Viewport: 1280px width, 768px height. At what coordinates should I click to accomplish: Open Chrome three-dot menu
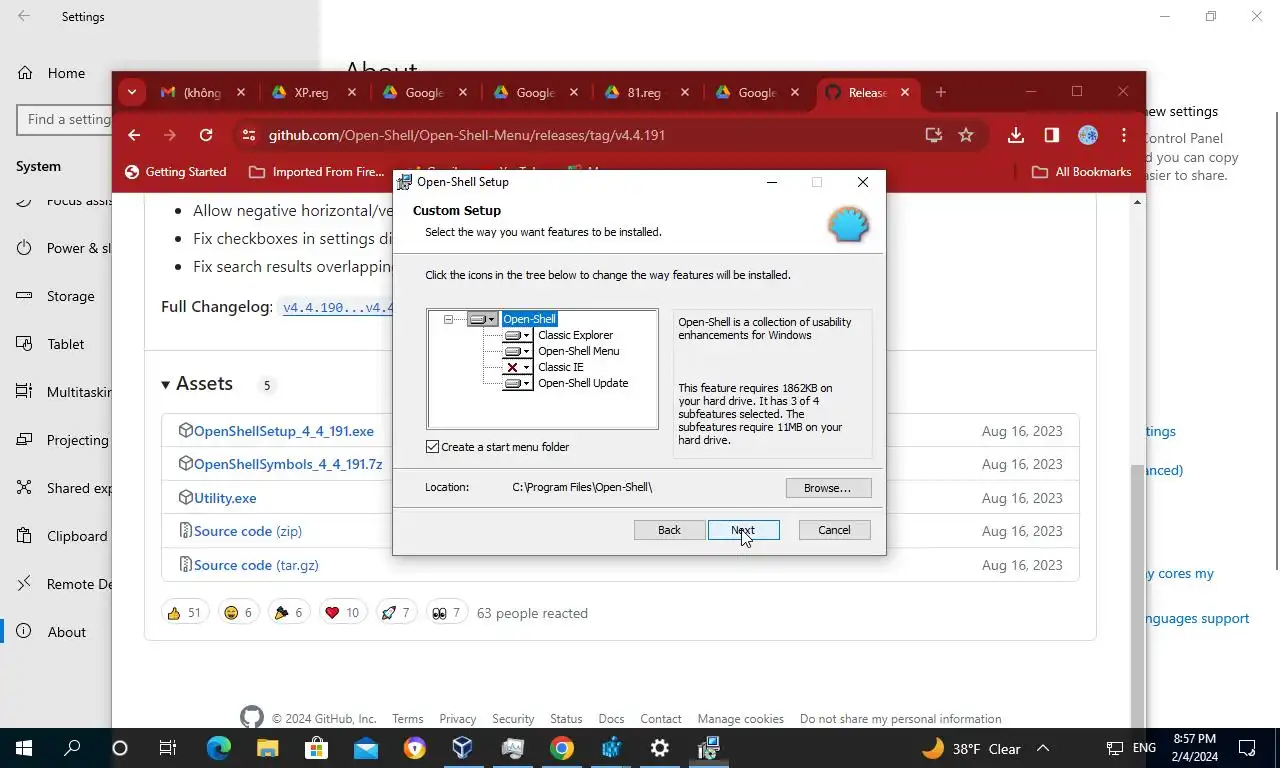pos(1124,135)
